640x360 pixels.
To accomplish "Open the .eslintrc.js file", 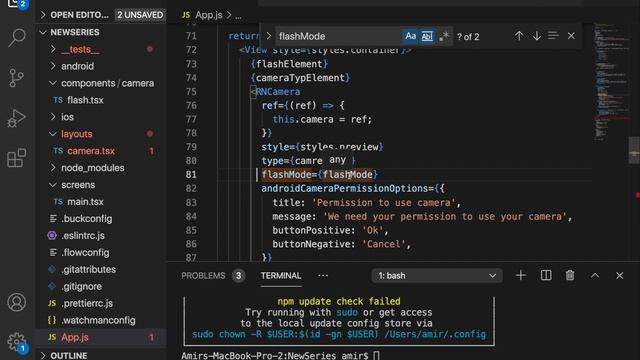I will point(102,236).
